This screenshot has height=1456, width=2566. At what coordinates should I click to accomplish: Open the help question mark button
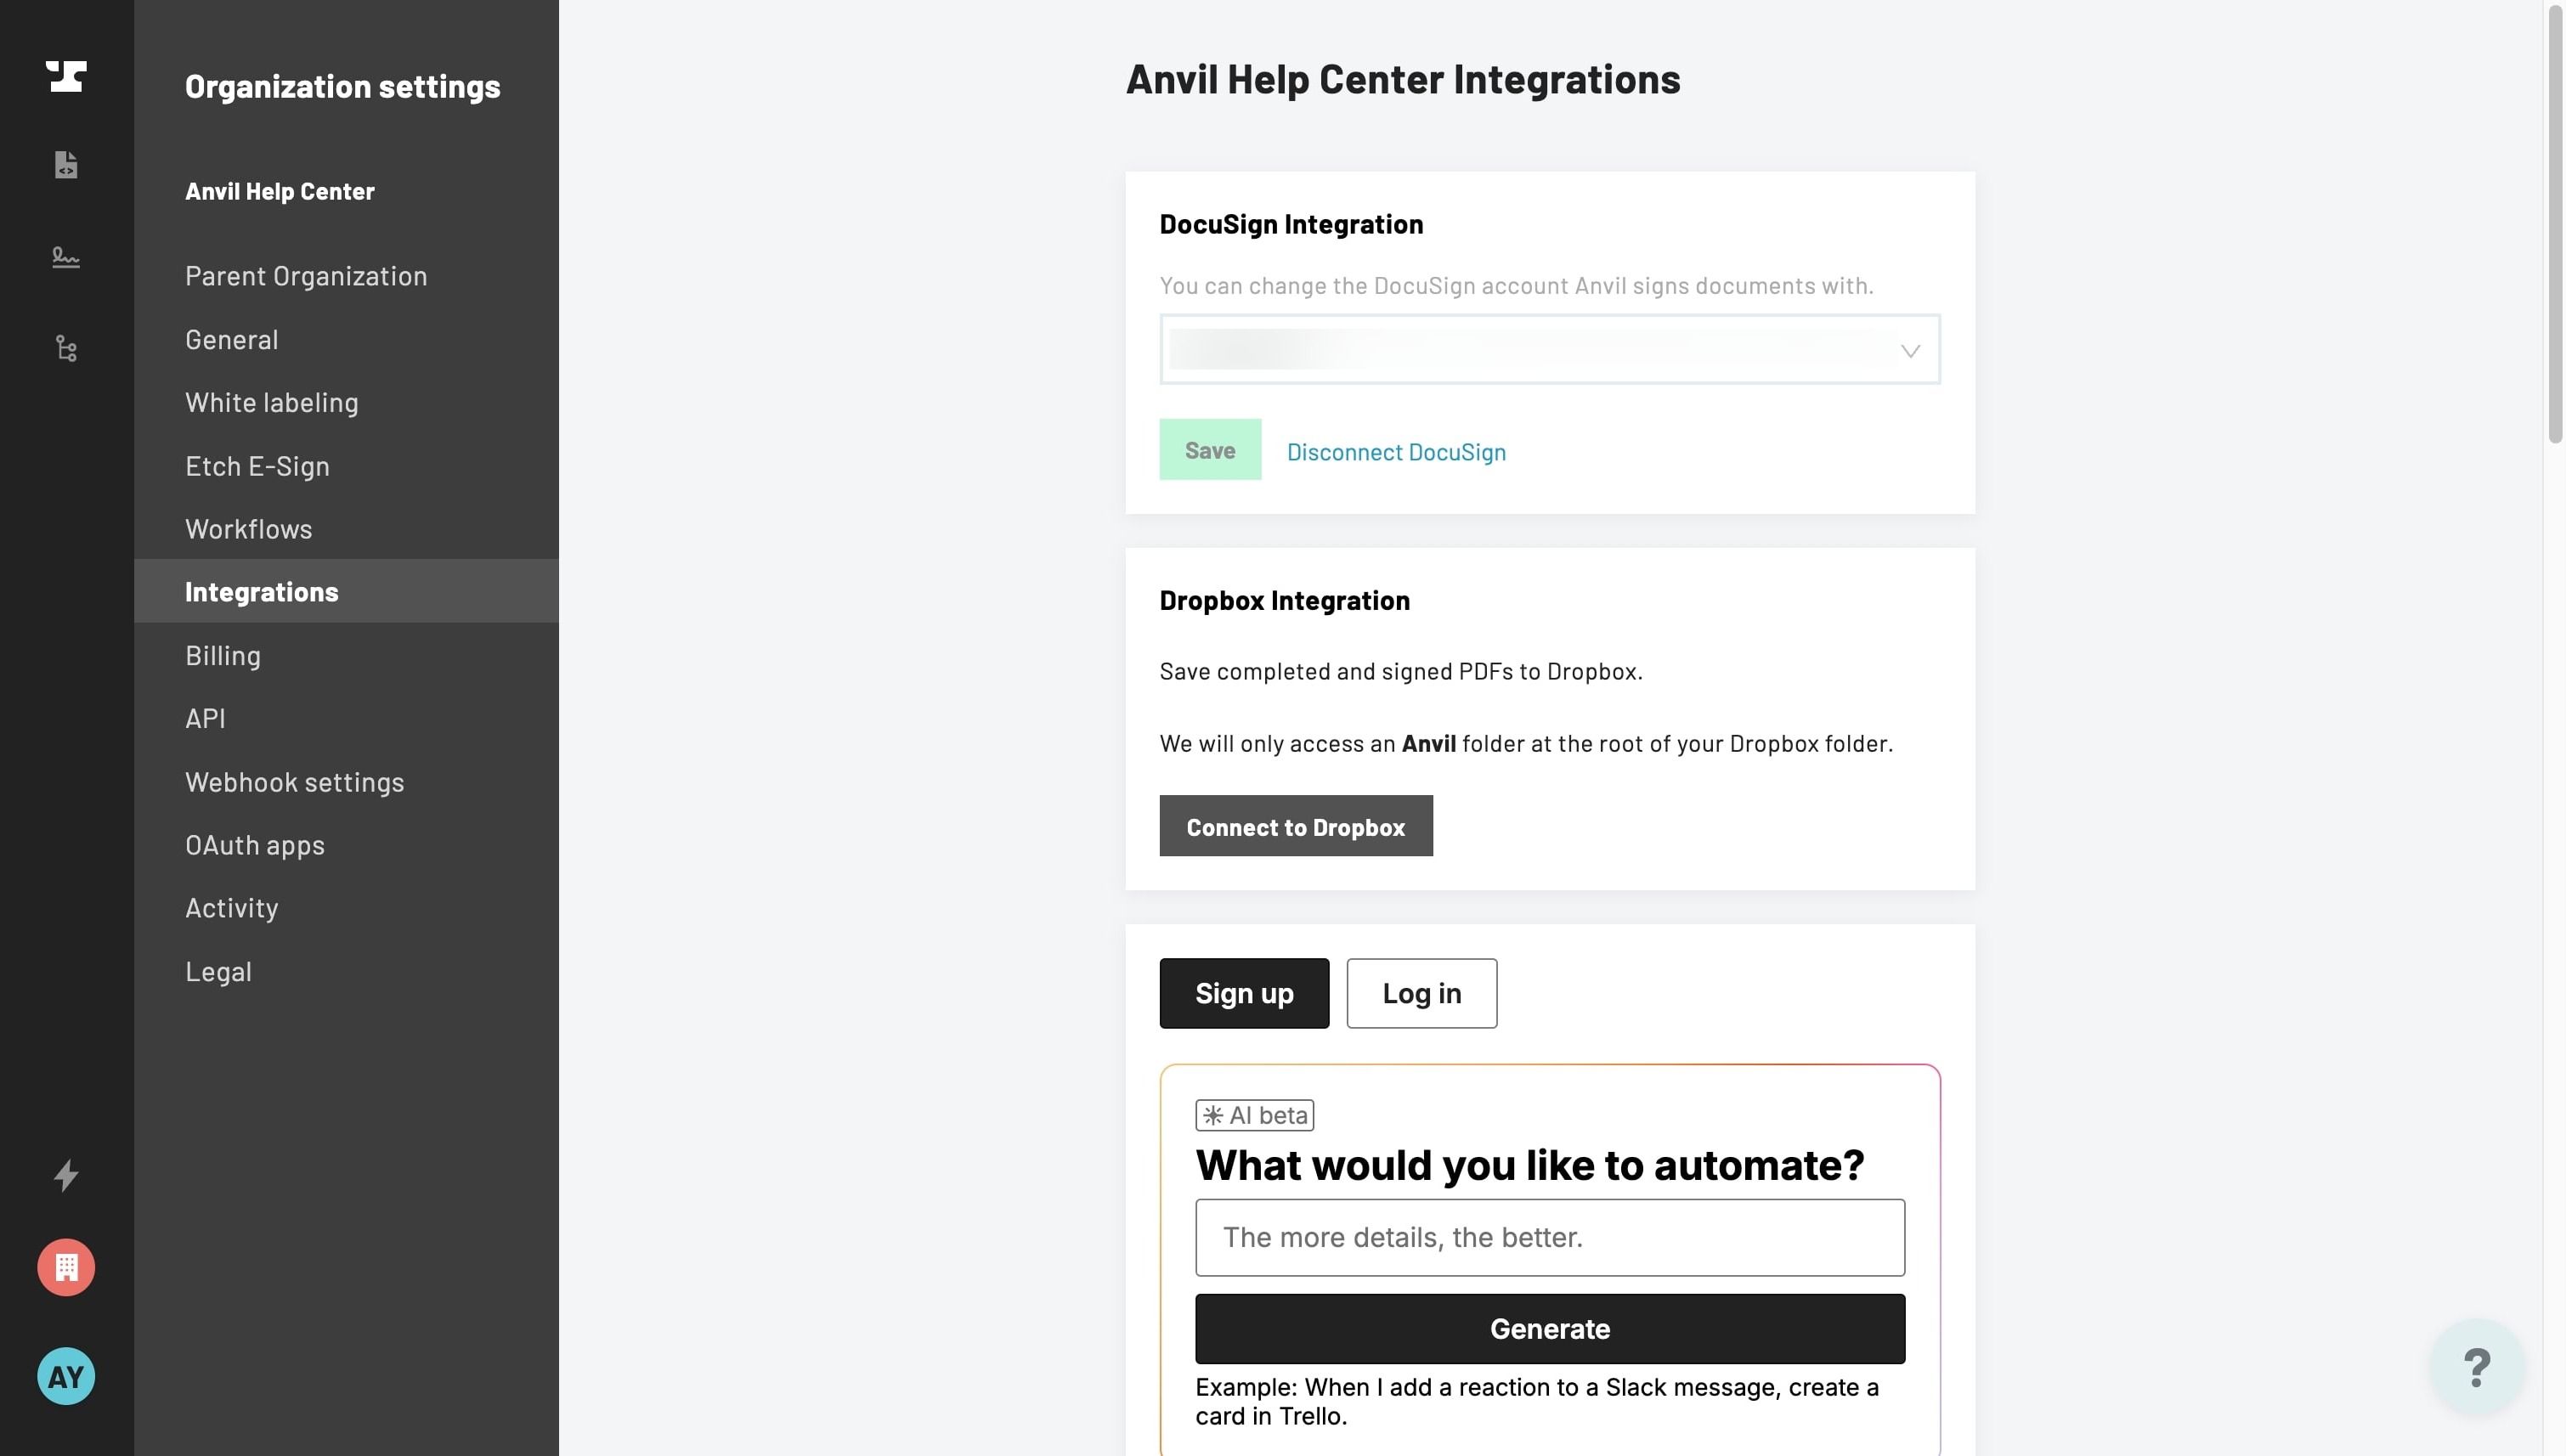(x=2476, y=1367)
